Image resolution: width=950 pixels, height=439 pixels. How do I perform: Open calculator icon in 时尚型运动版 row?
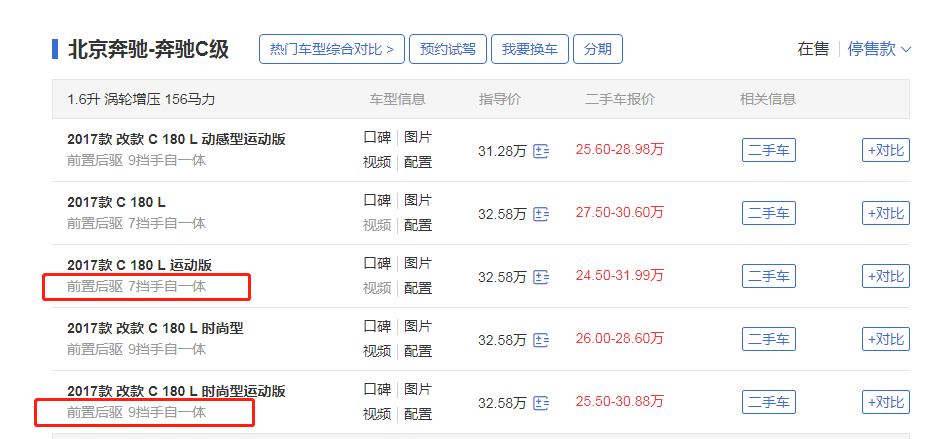541,403
